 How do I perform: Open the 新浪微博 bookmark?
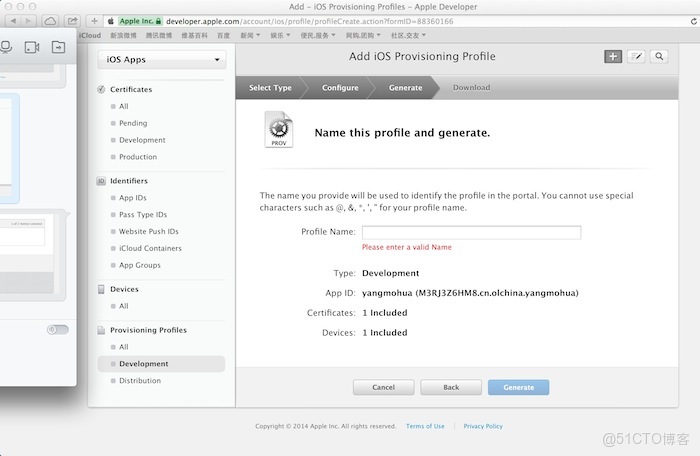[x=123, y=35]
